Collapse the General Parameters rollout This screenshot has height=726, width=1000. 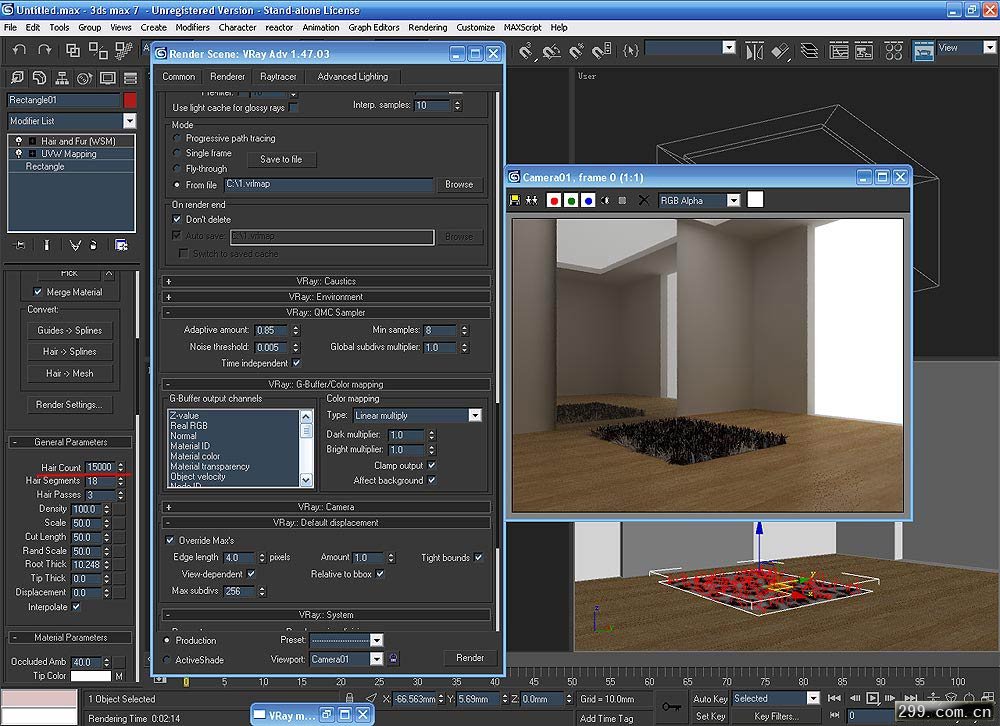(x=70, y=441)
